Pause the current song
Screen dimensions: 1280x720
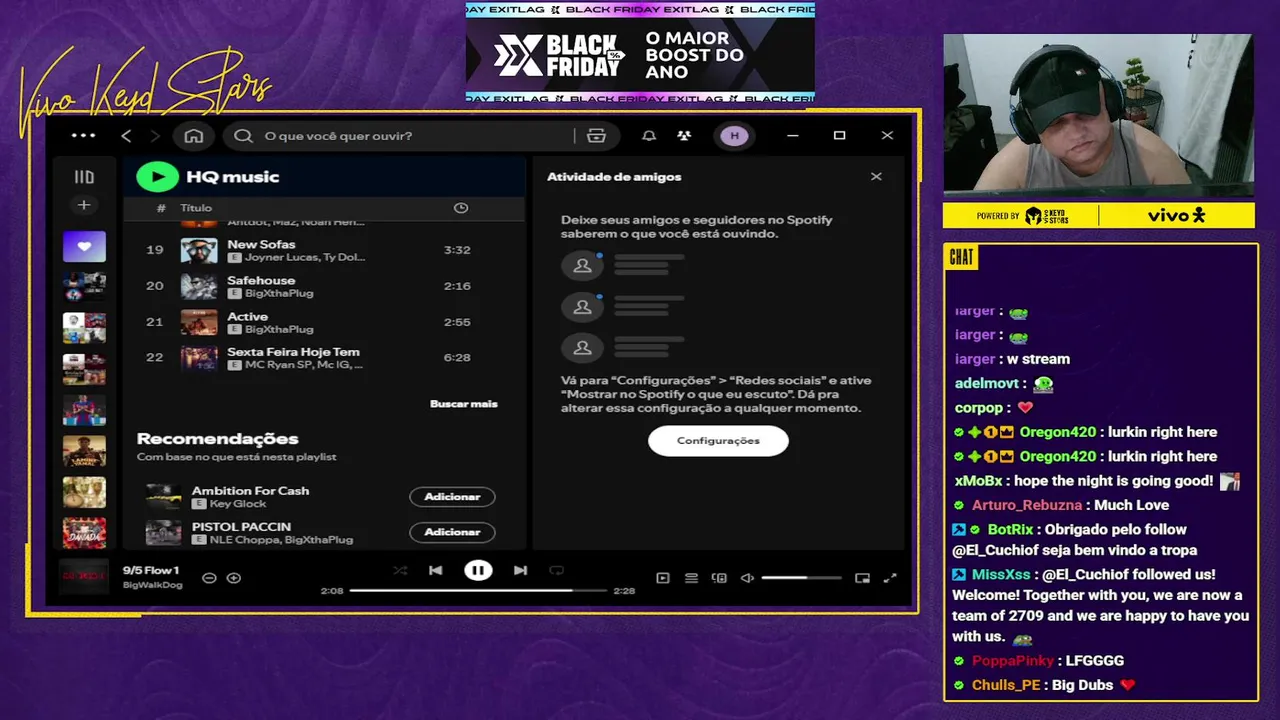click(x=478, y=570)
